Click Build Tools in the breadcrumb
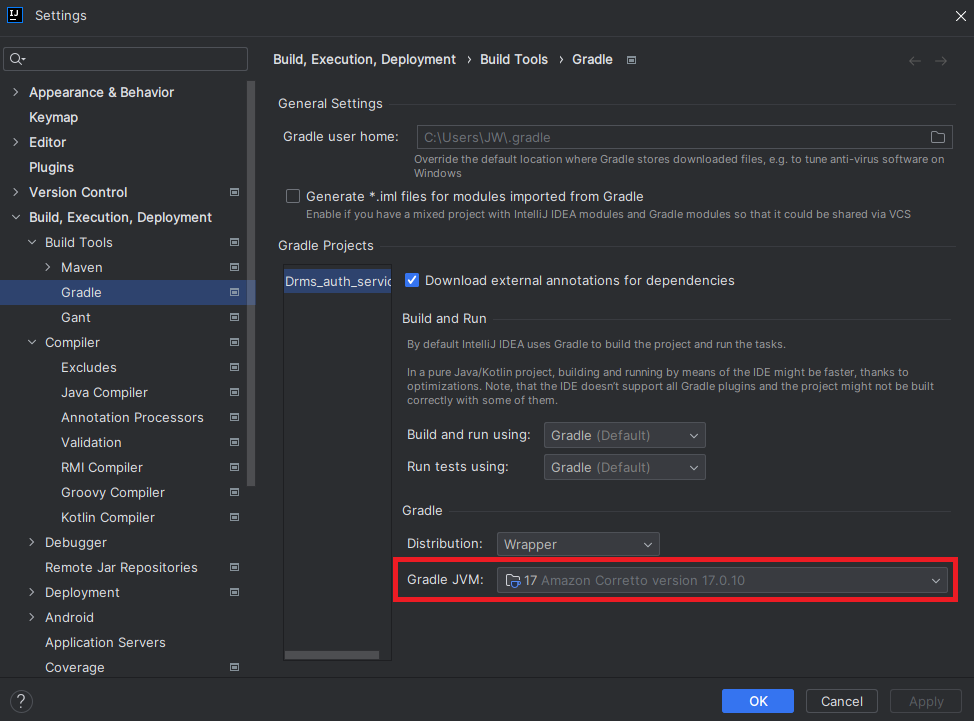Image resolution: width=974 pixels, height=721 pixels. click(x=514, y=60)
